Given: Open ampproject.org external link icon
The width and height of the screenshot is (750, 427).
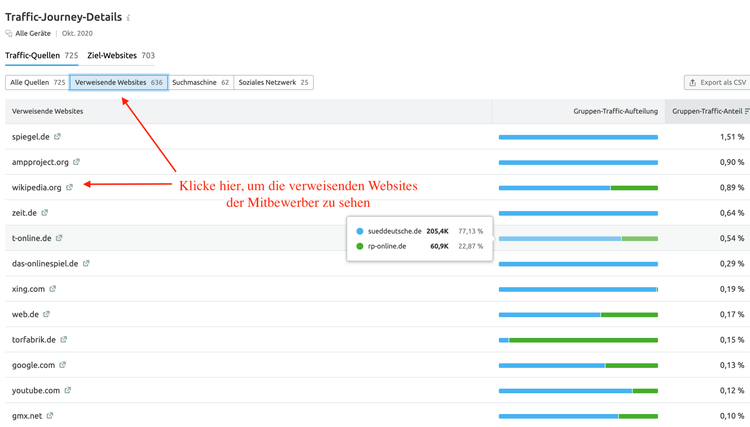Looking at the screenshot, I should tap(76, 162).
